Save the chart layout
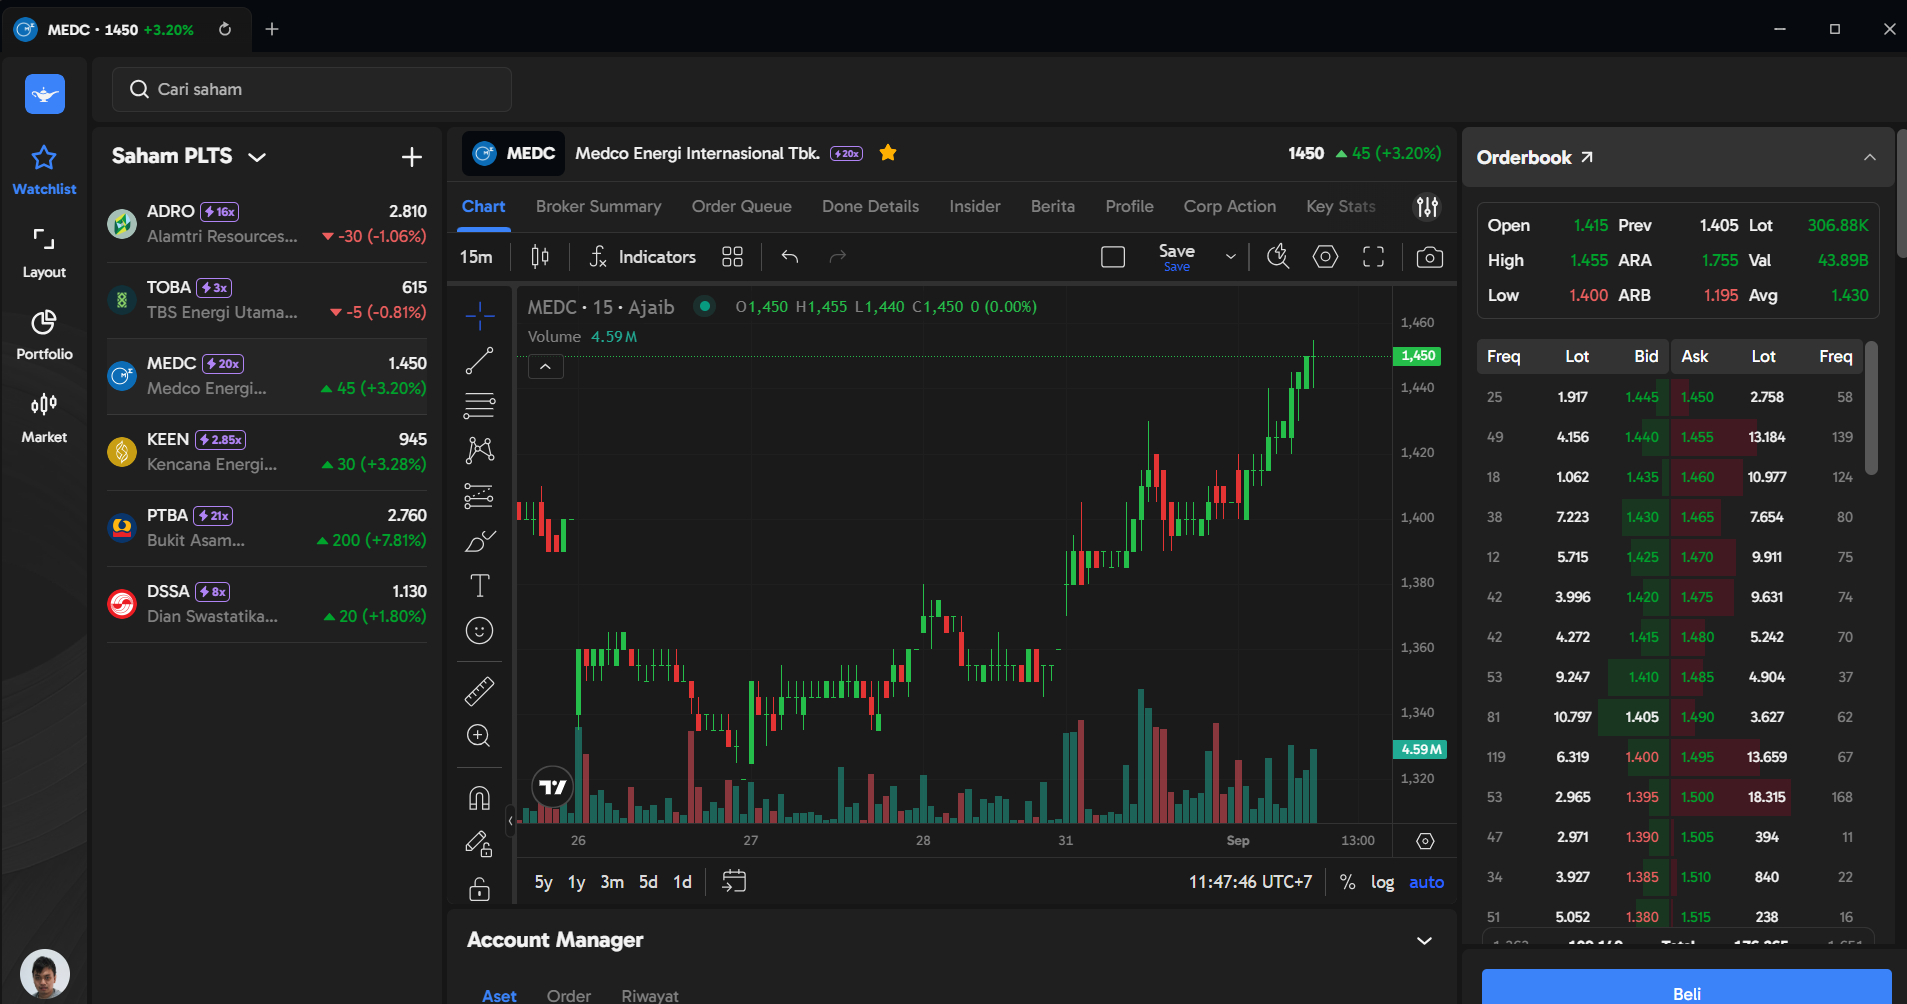 pyautogui.click(x=1177, y=257)
